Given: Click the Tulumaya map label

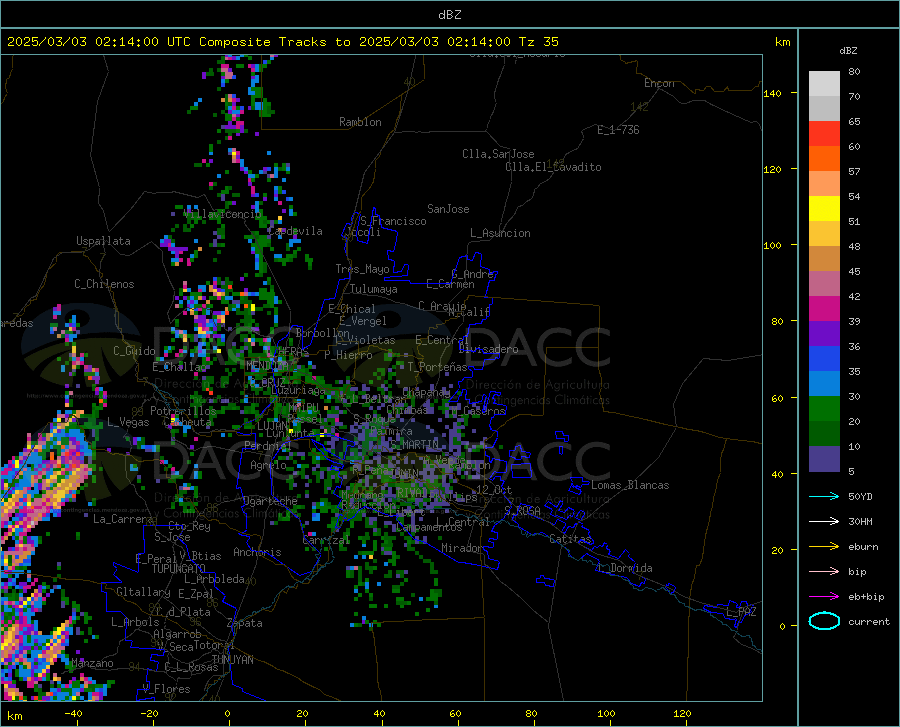Looking at the screenshot, I should (374, 289).
